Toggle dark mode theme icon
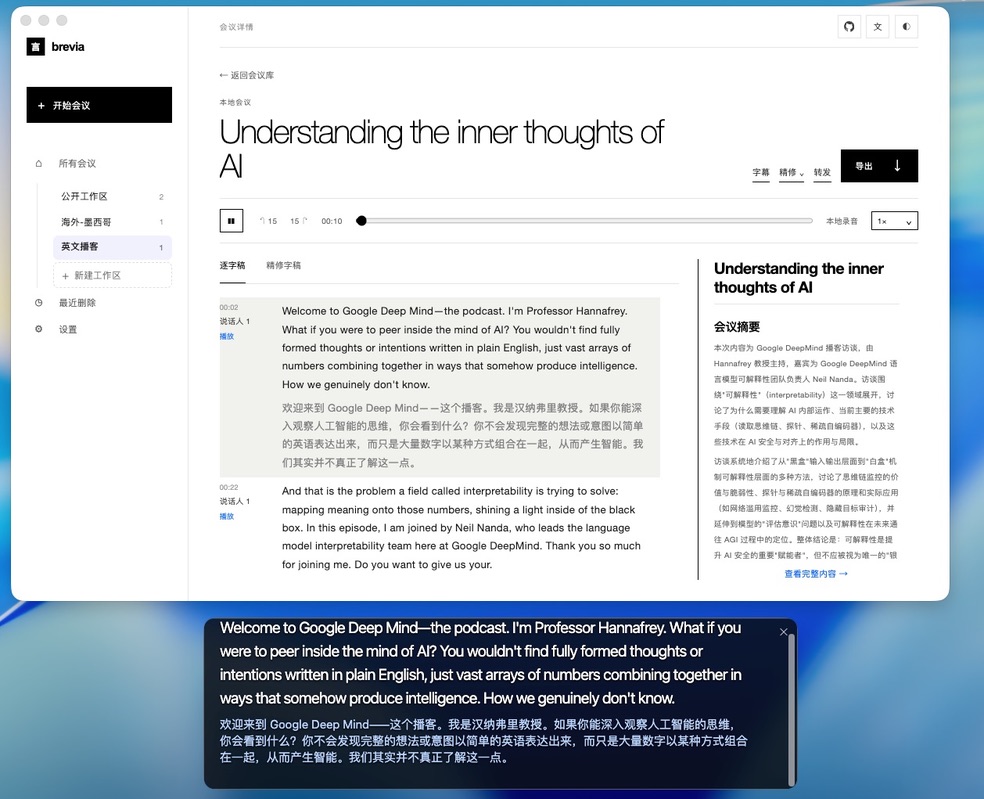This screenshot has height=799, width=984. [x=906, y=26]
